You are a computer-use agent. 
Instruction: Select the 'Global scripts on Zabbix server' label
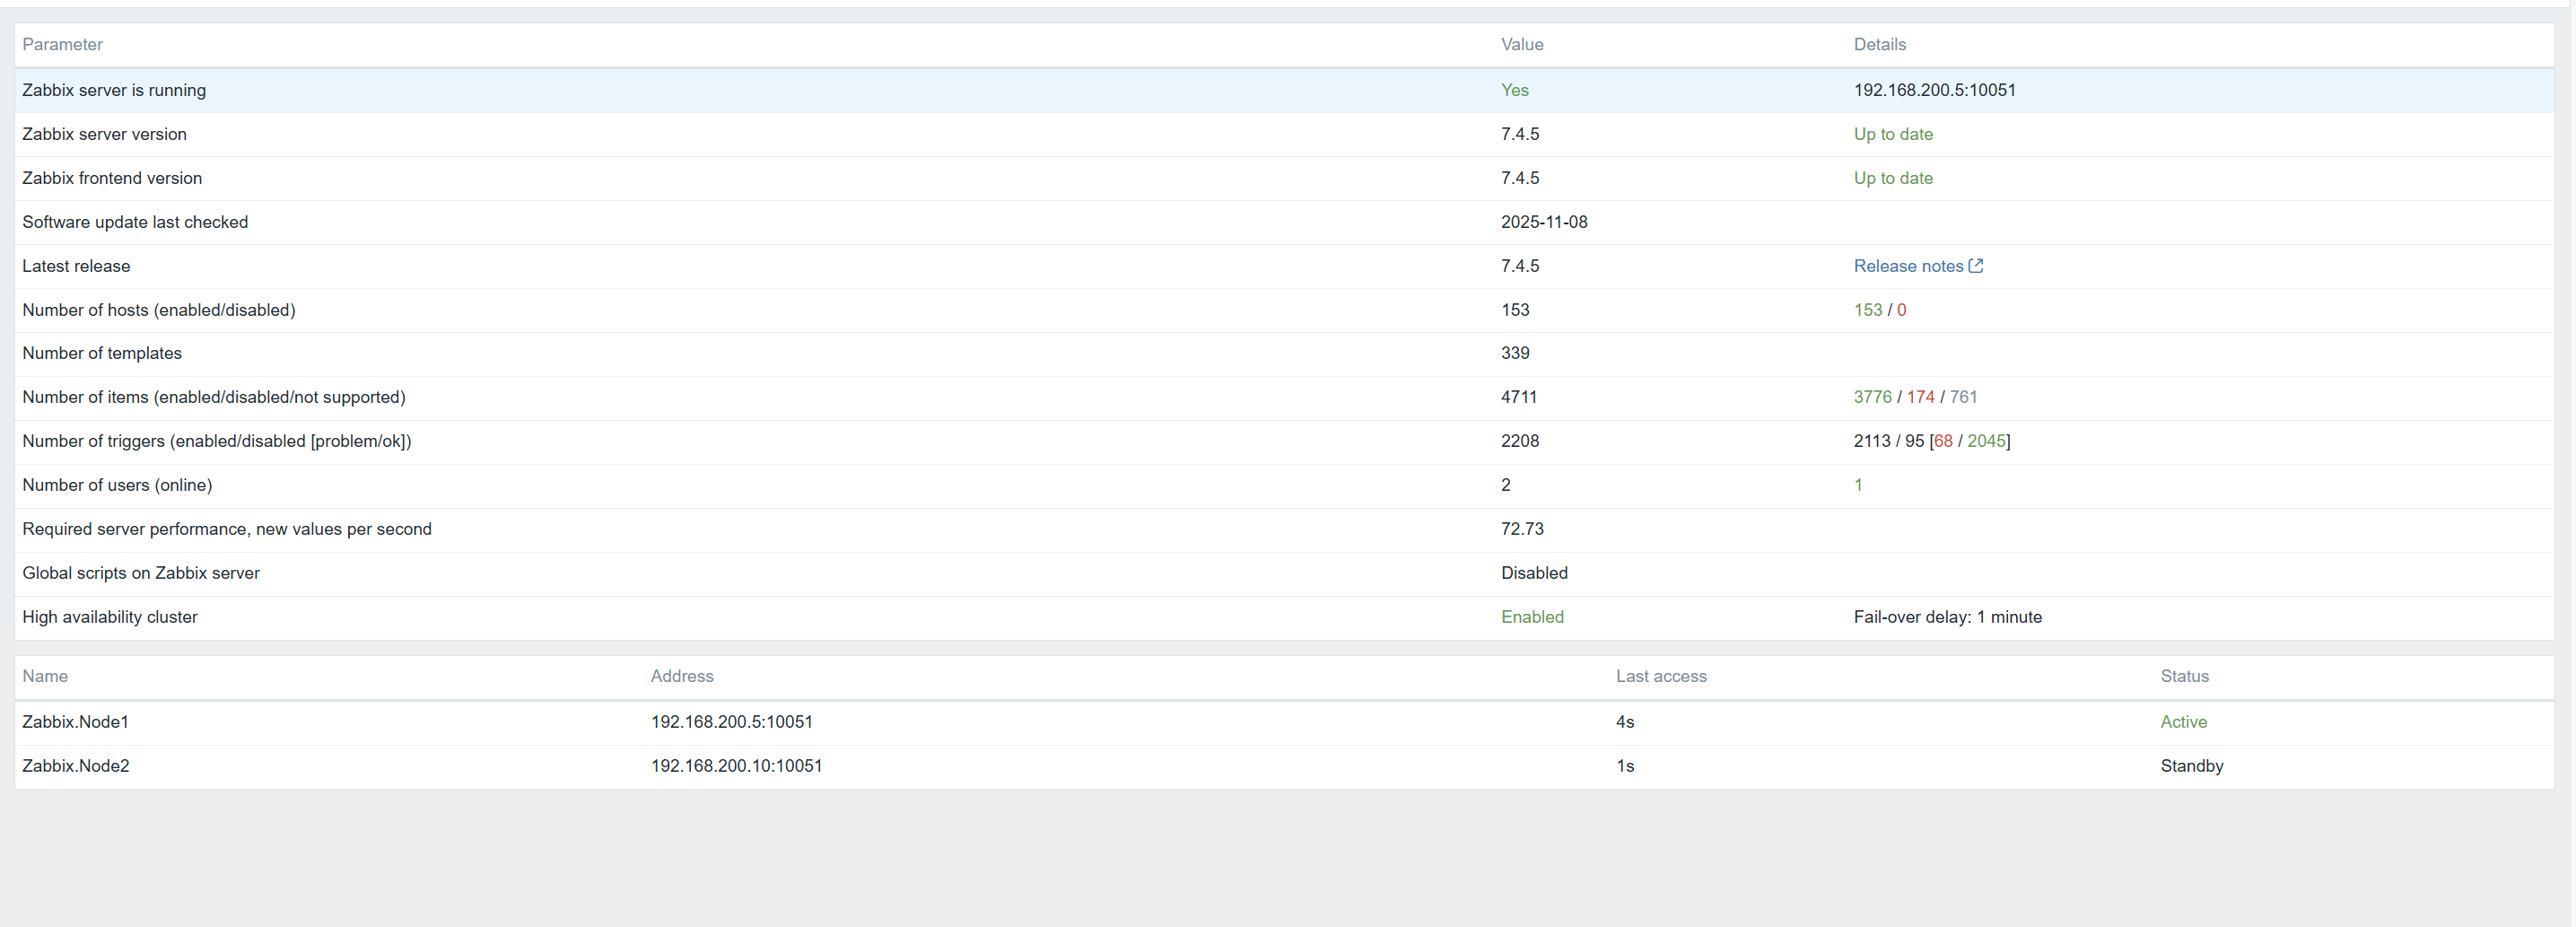click(141, 573)
